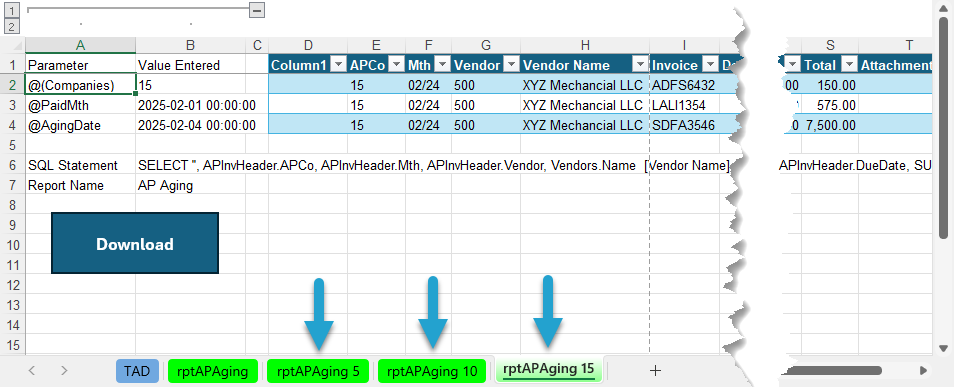Screen dimensions: 954x387
Task: Click the horizontal scrollbar thumb
Action: point(833,370)
